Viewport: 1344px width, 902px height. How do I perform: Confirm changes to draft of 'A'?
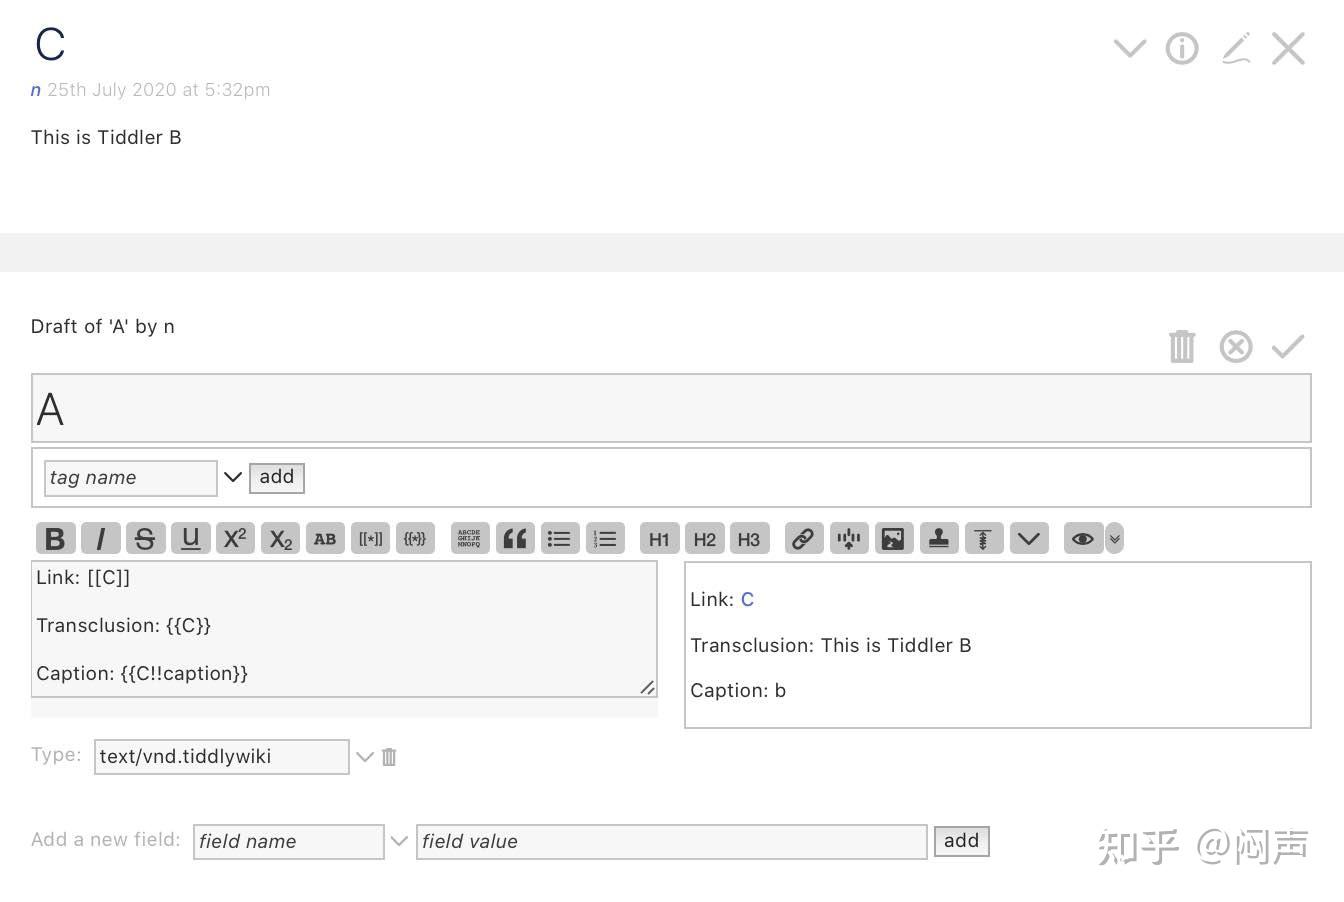click(1288, 347)
